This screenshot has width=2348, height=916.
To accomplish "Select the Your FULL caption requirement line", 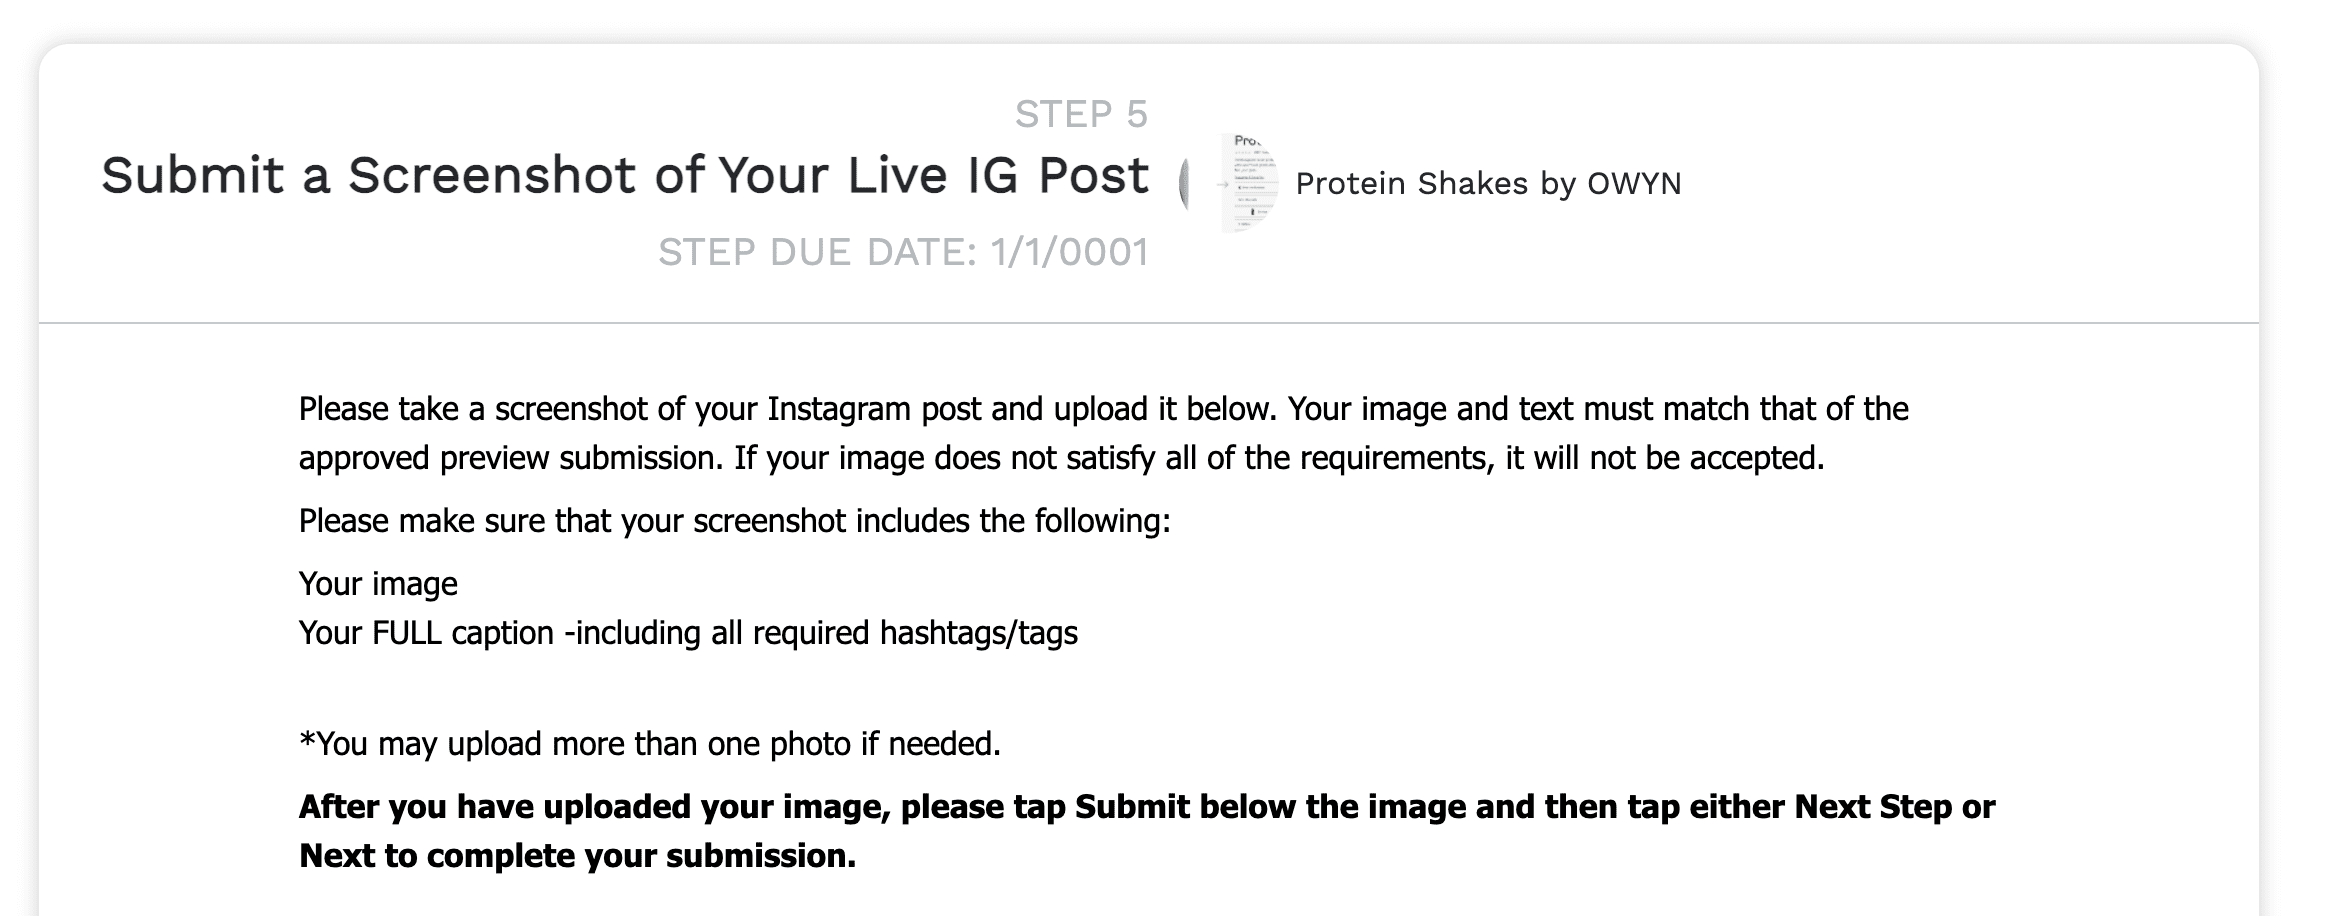I will point(688,633).
